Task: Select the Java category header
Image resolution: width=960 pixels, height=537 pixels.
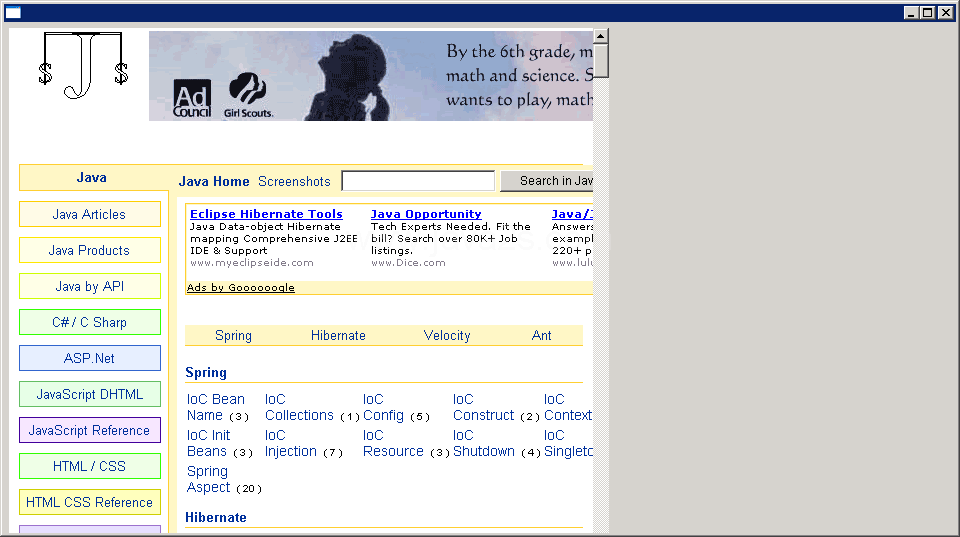Action: click(x=92, y=178)
